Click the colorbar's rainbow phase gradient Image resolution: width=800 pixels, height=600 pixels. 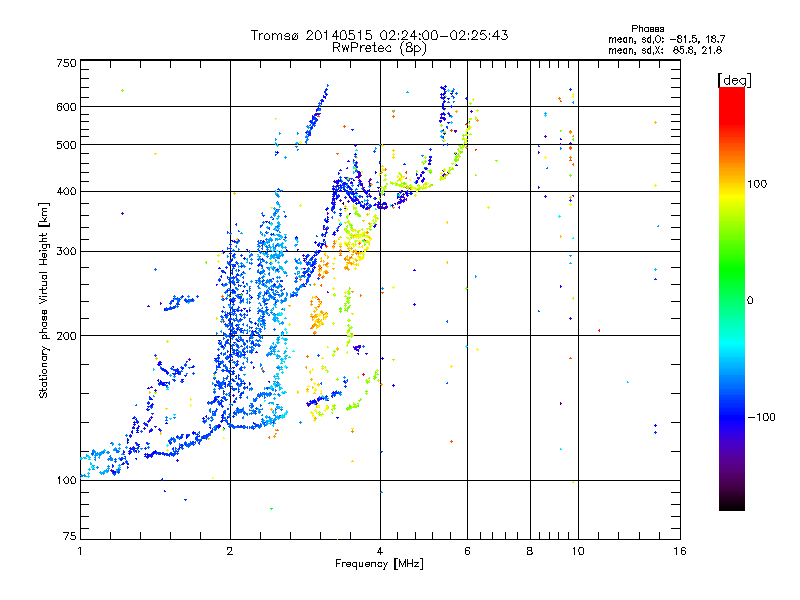click(732, 298)
